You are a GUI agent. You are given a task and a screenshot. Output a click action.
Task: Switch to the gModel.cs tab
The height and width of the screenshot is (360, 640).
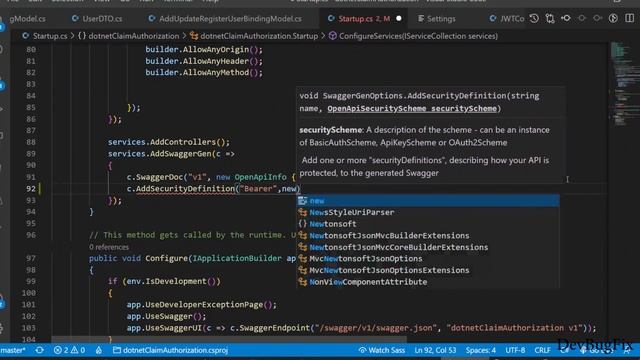pyautogui.click(x=28, y=19)
